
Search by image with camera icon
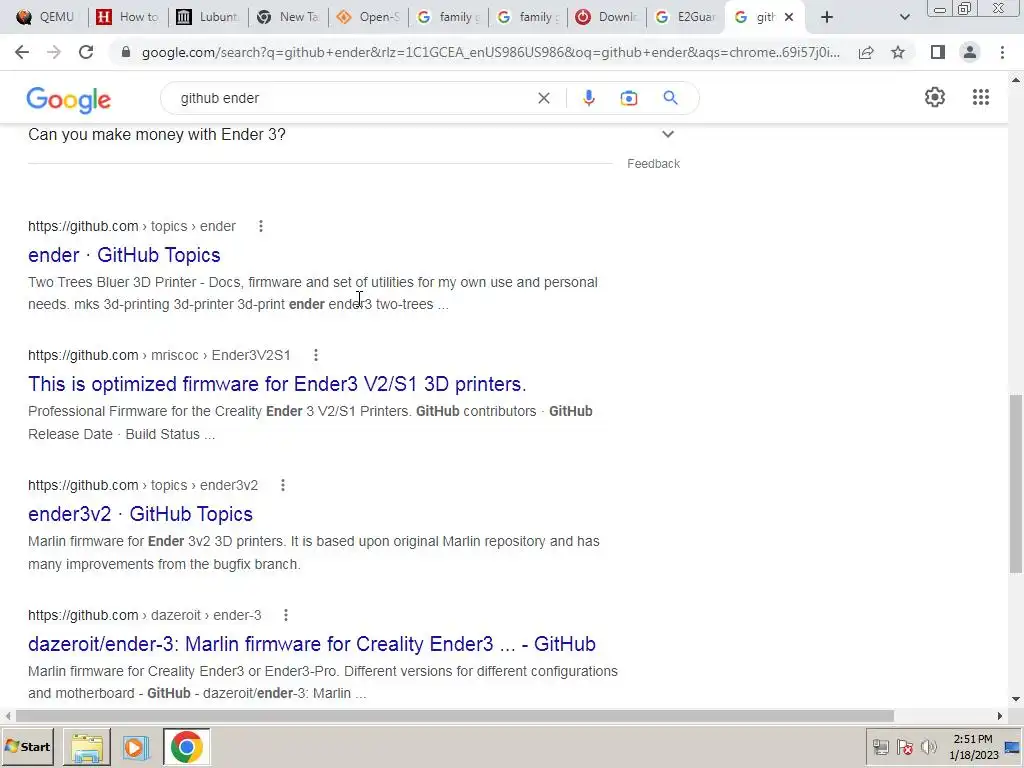point(628,98)
